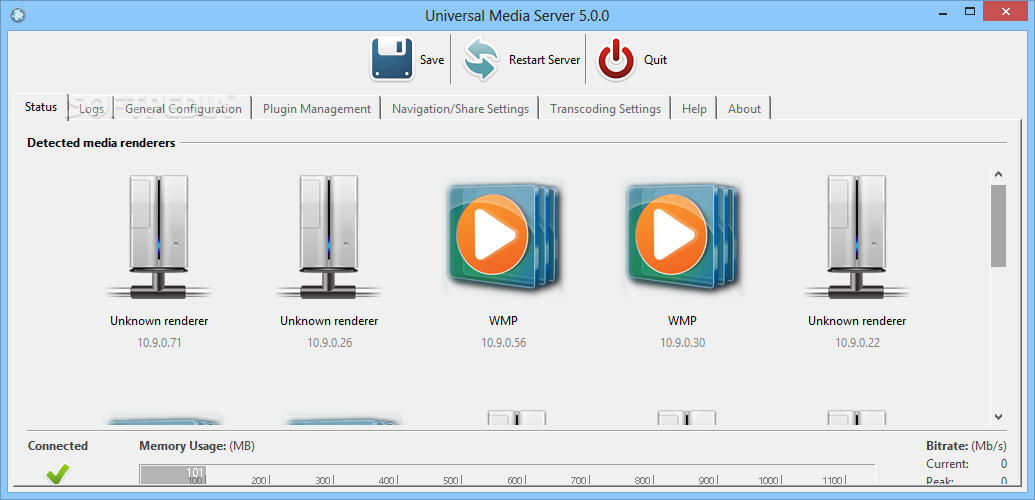
Task: Click the renderer list scroll down arrow
Action: 998,417
